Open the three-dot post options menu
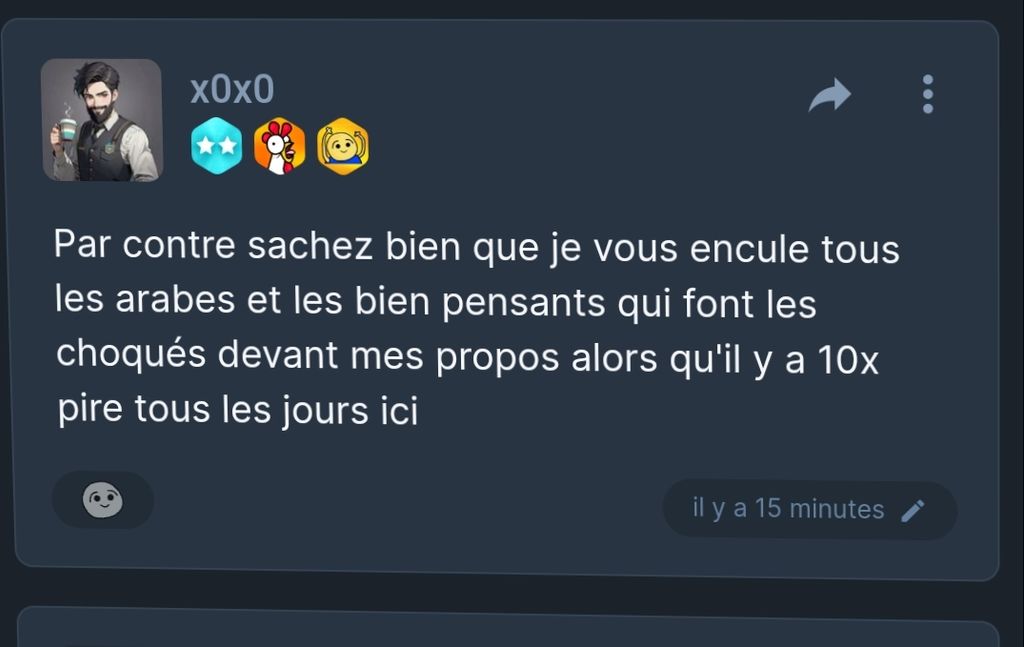Viewport: 1024px width, 647px height. coord(928,94)
